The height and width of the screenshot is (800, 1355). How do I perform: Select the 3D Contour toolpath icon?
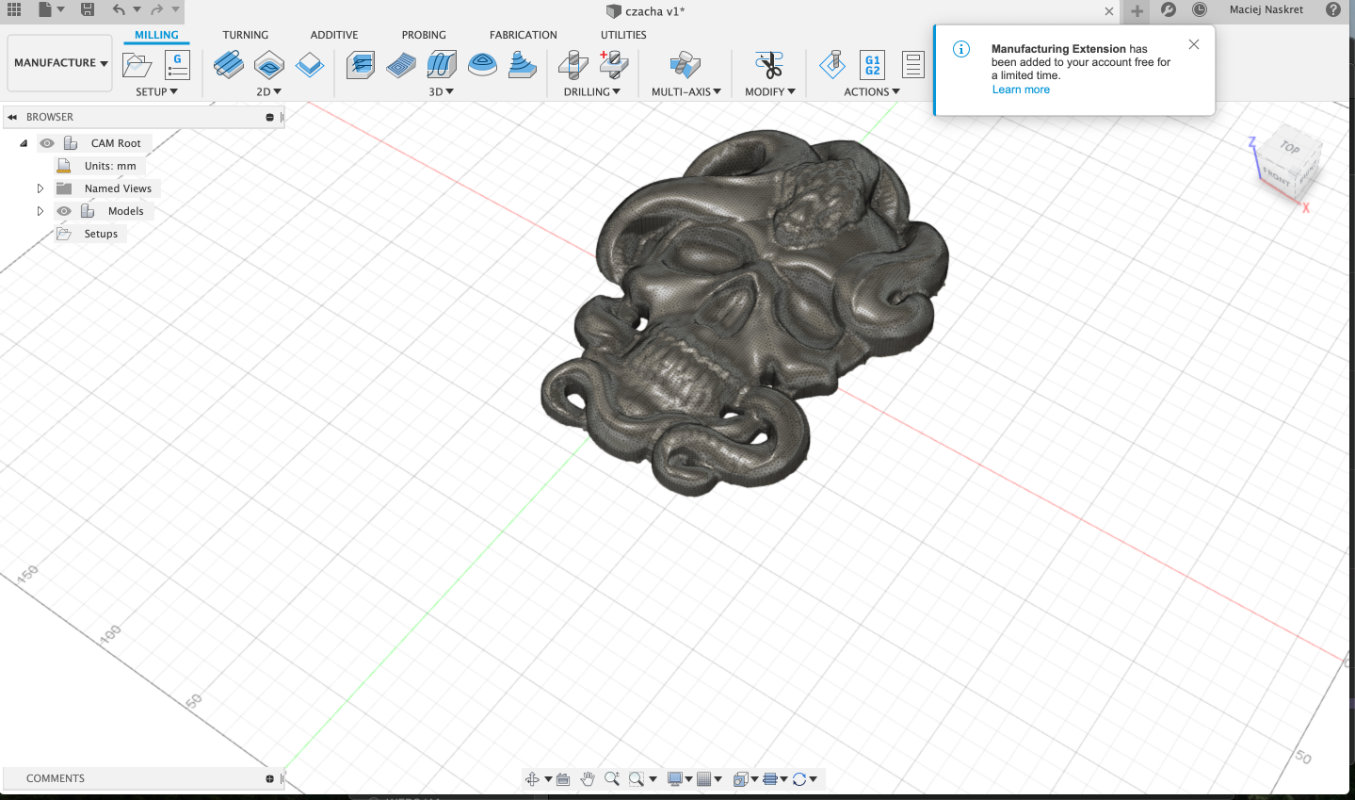coord(523,66)
